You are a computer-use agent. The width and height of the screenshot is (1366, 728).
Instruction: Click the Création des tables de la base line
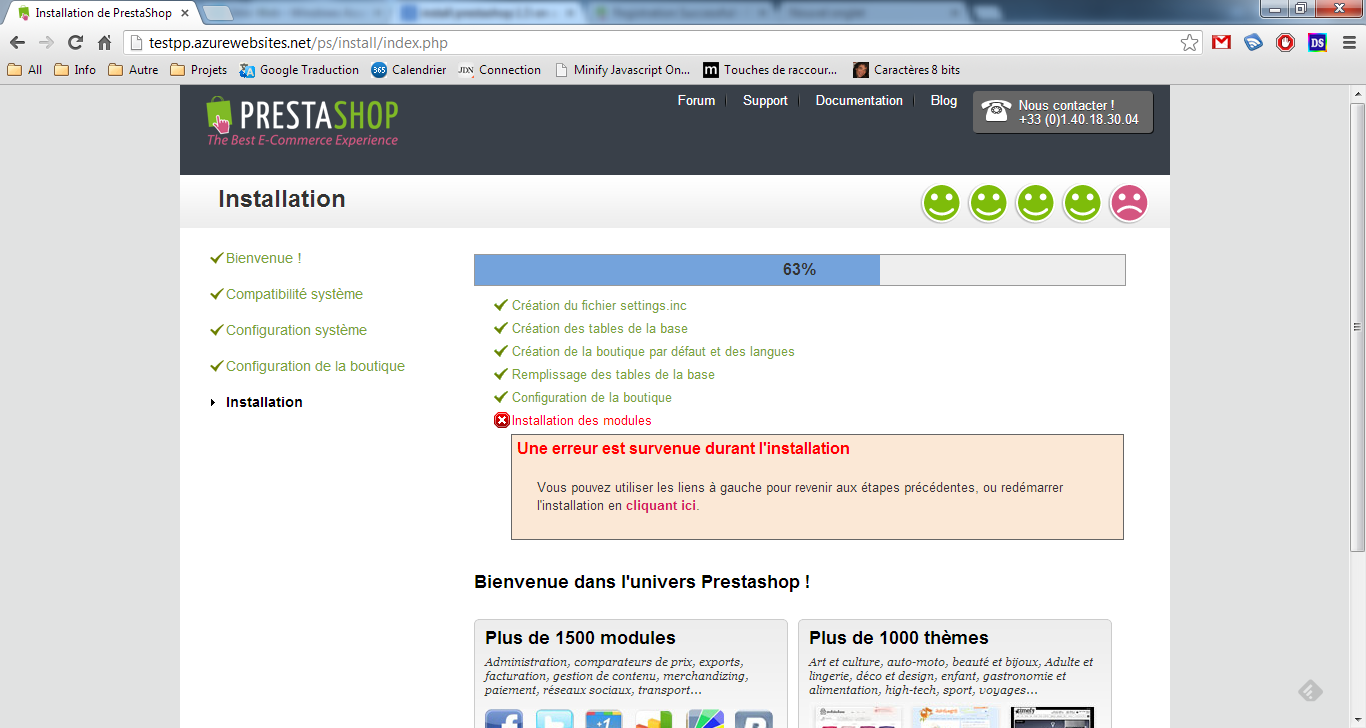[x=600, y=329]
